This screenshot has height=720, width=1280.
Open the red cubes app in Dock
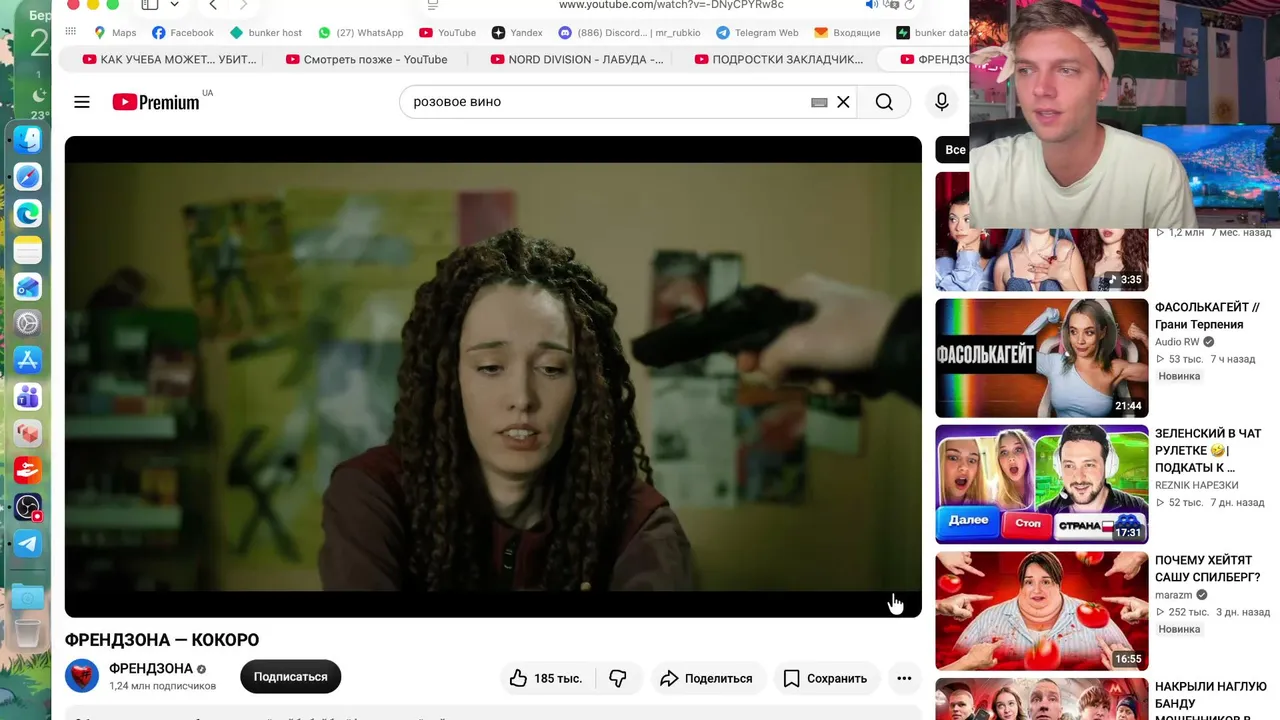point(28,434)
